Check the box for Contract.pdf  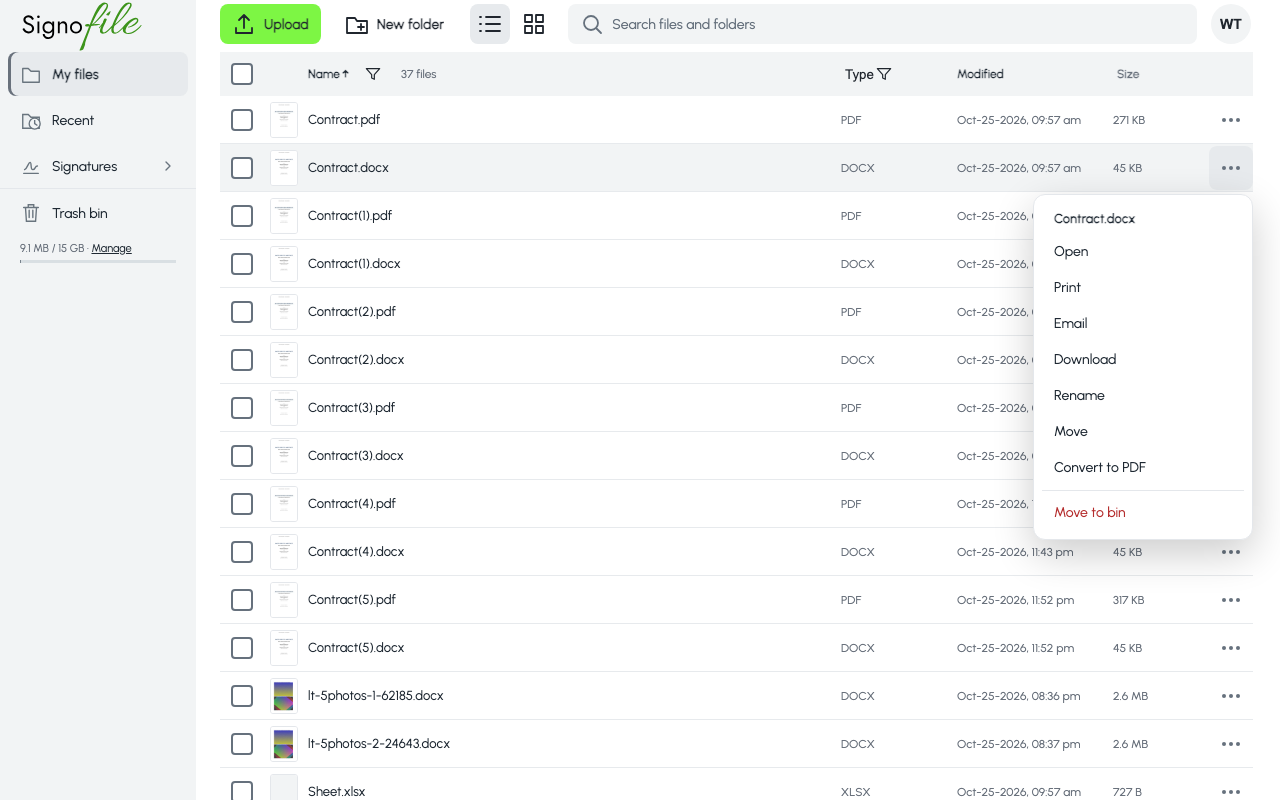click(x=242, y=120)
